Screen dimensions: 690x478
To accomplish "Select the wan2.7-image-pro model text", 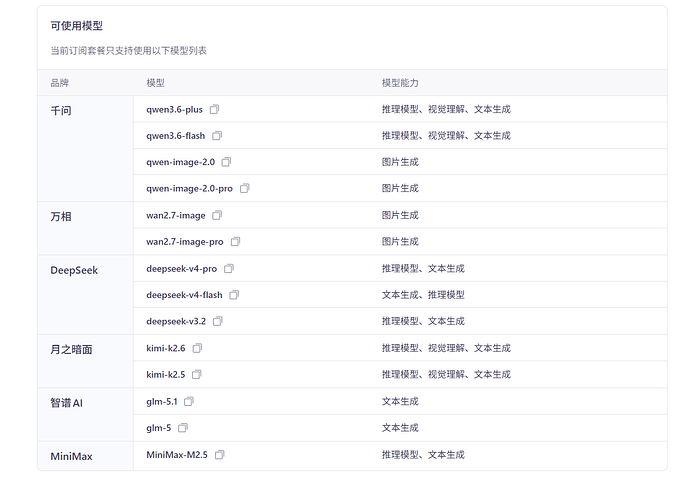I will point(185,242).
